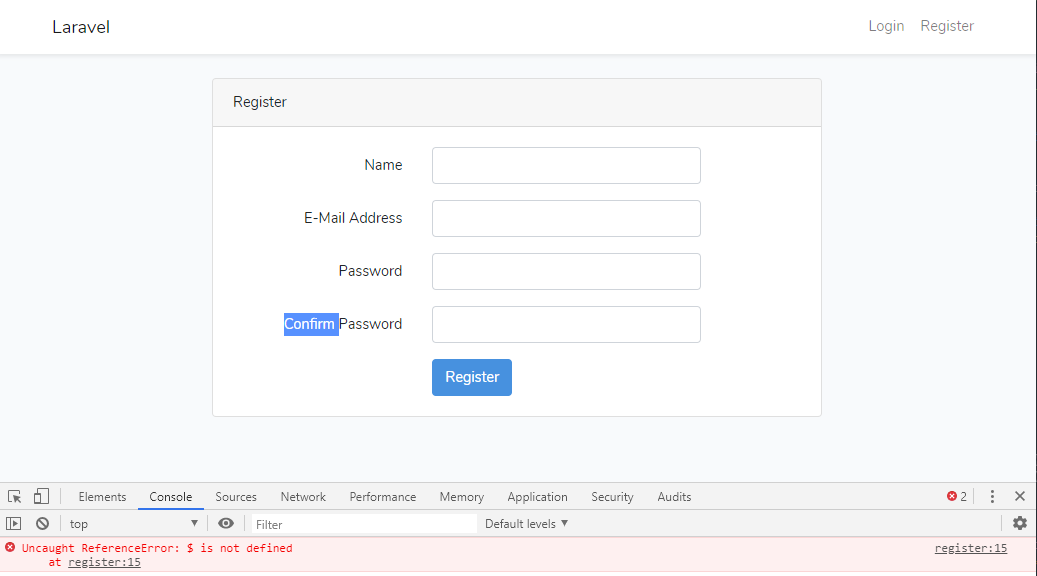1037x576 pixels.
Task: Click the console Filter text box
Action: click(x=362, y=524)
